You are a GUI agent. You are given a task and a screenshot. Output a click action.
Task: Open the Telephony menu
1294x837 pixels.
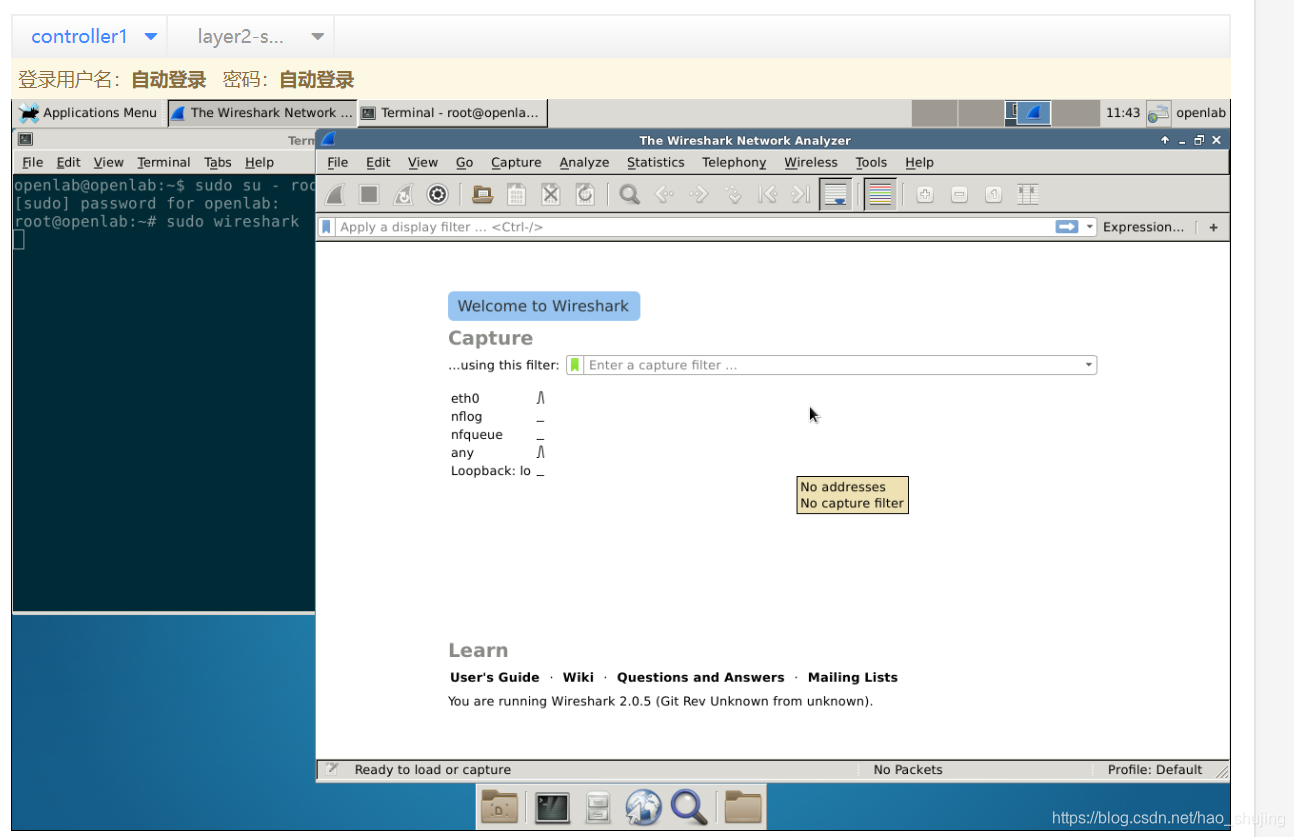[x=734, y=162]
